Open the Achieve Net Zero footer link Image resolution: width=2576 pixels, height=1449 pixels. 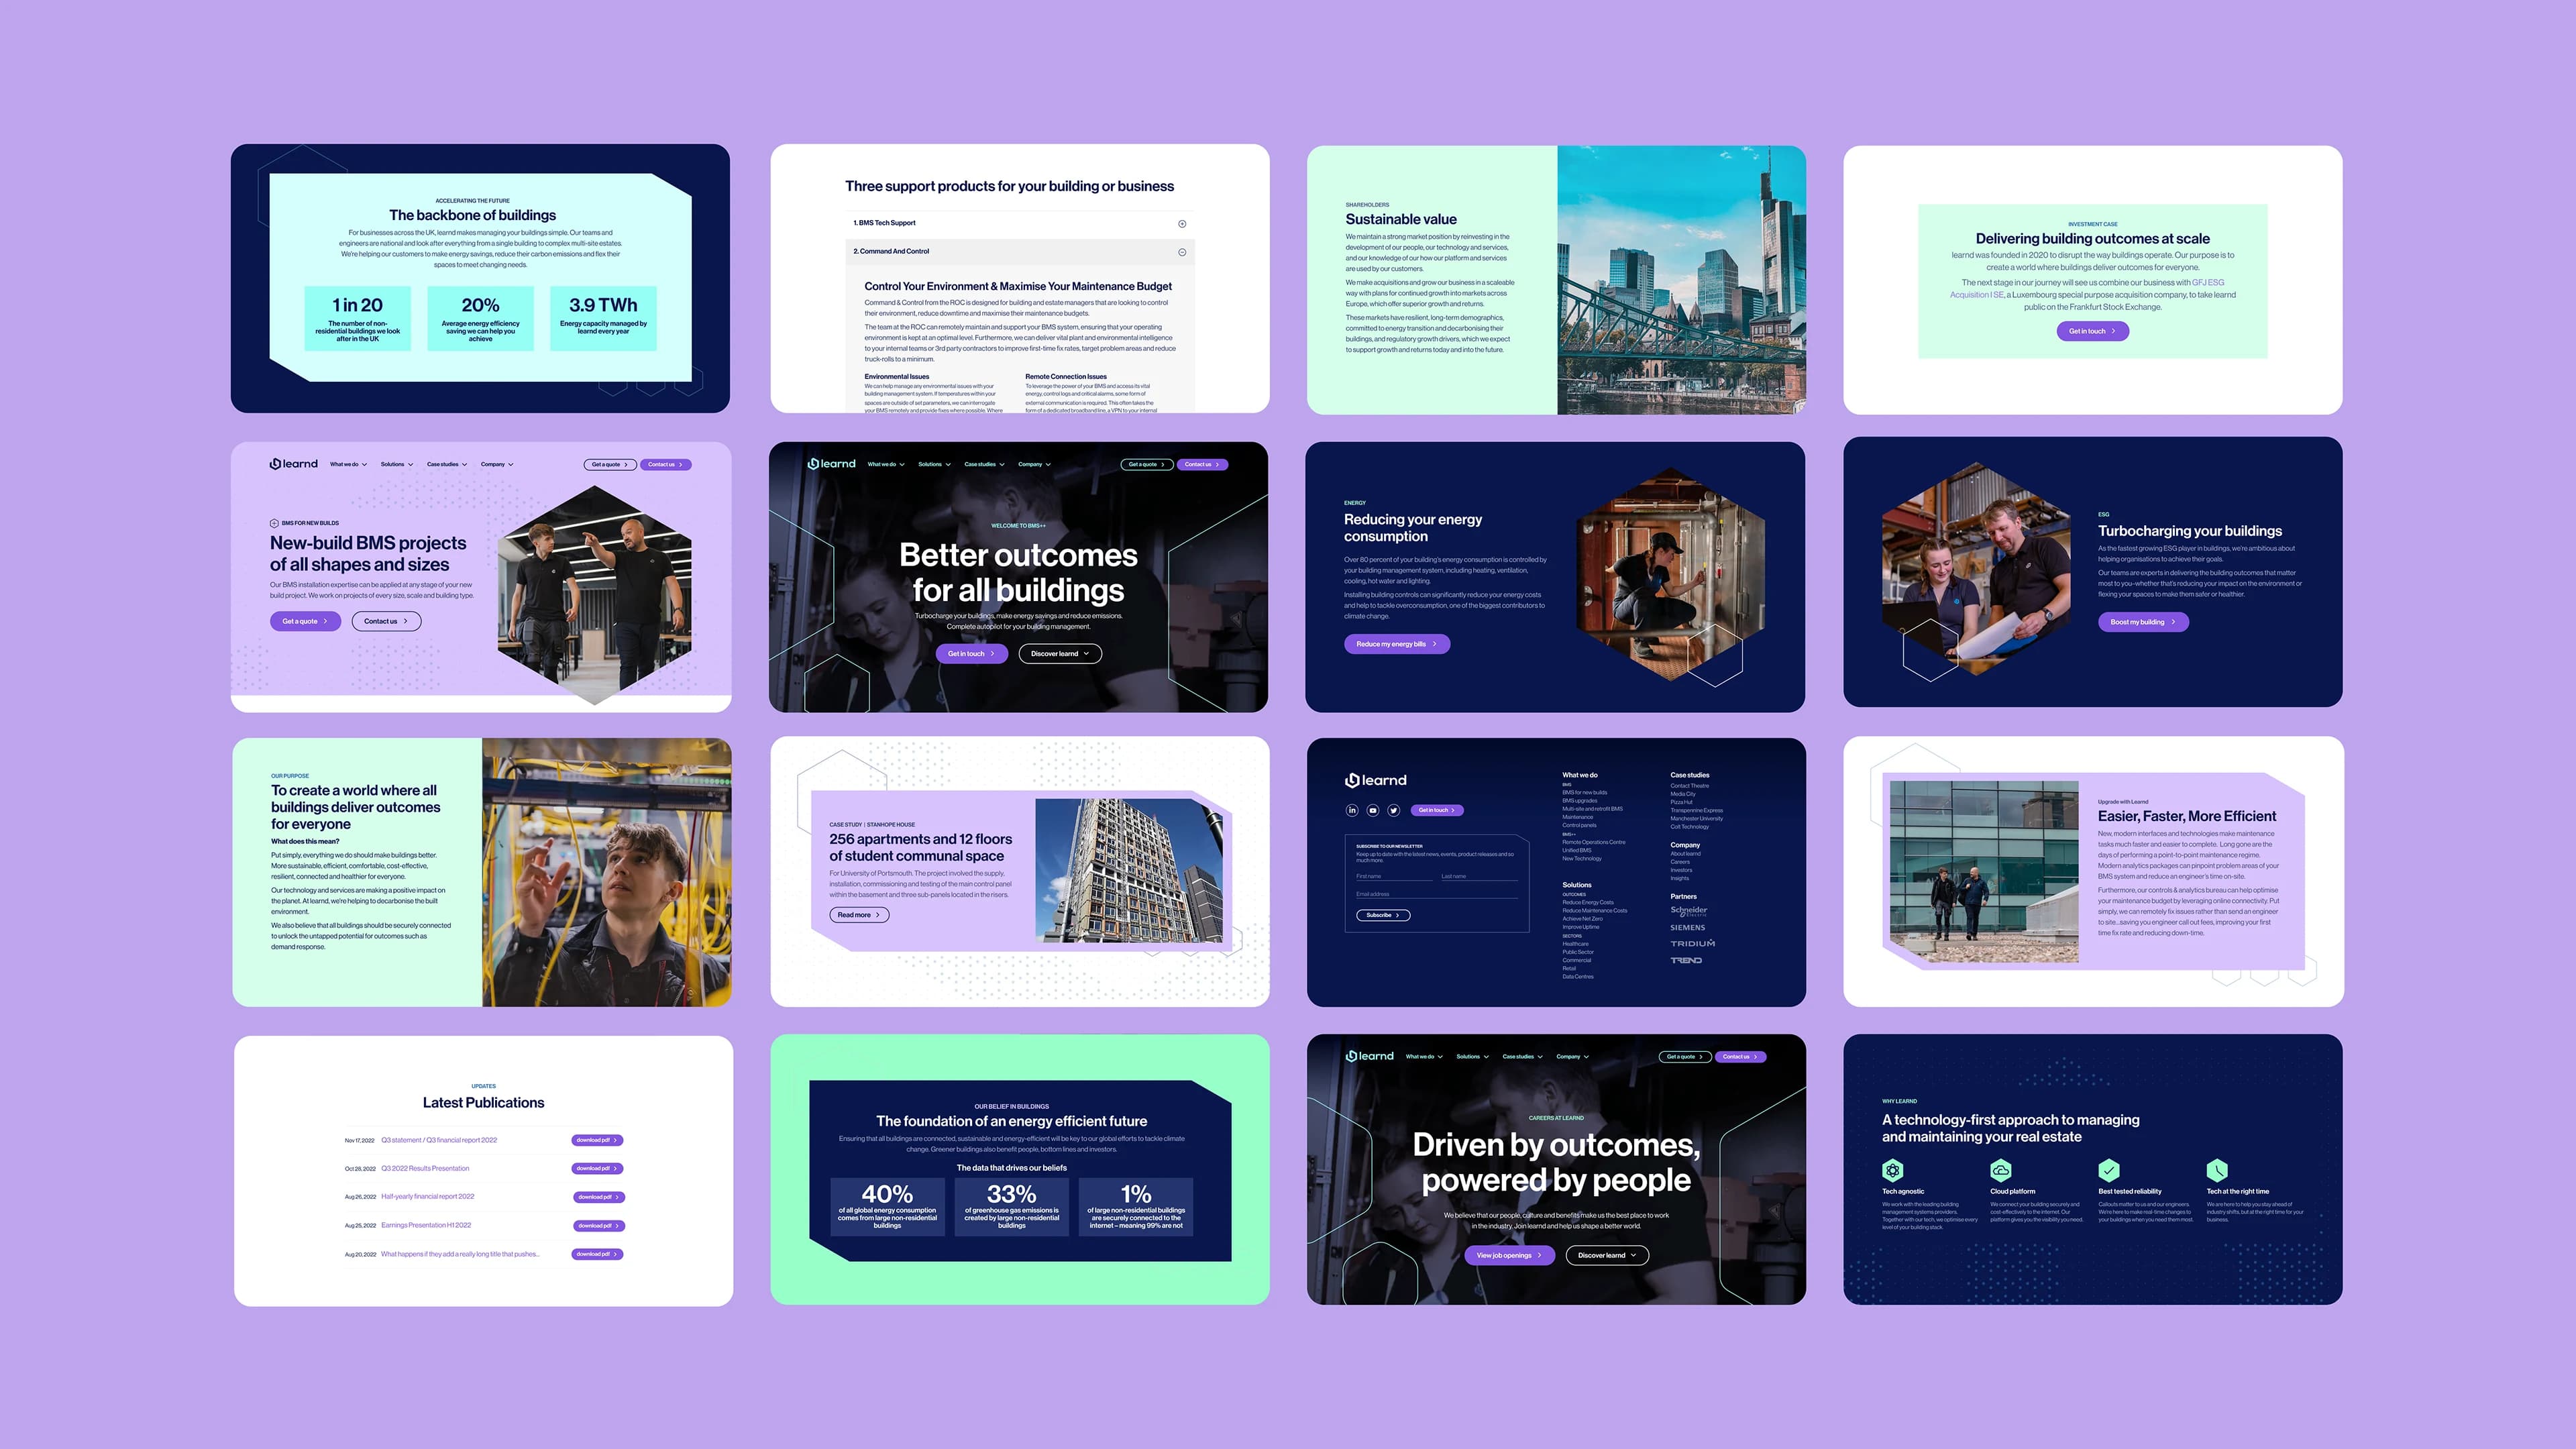pyautogui.click(x=1582, y=918)
